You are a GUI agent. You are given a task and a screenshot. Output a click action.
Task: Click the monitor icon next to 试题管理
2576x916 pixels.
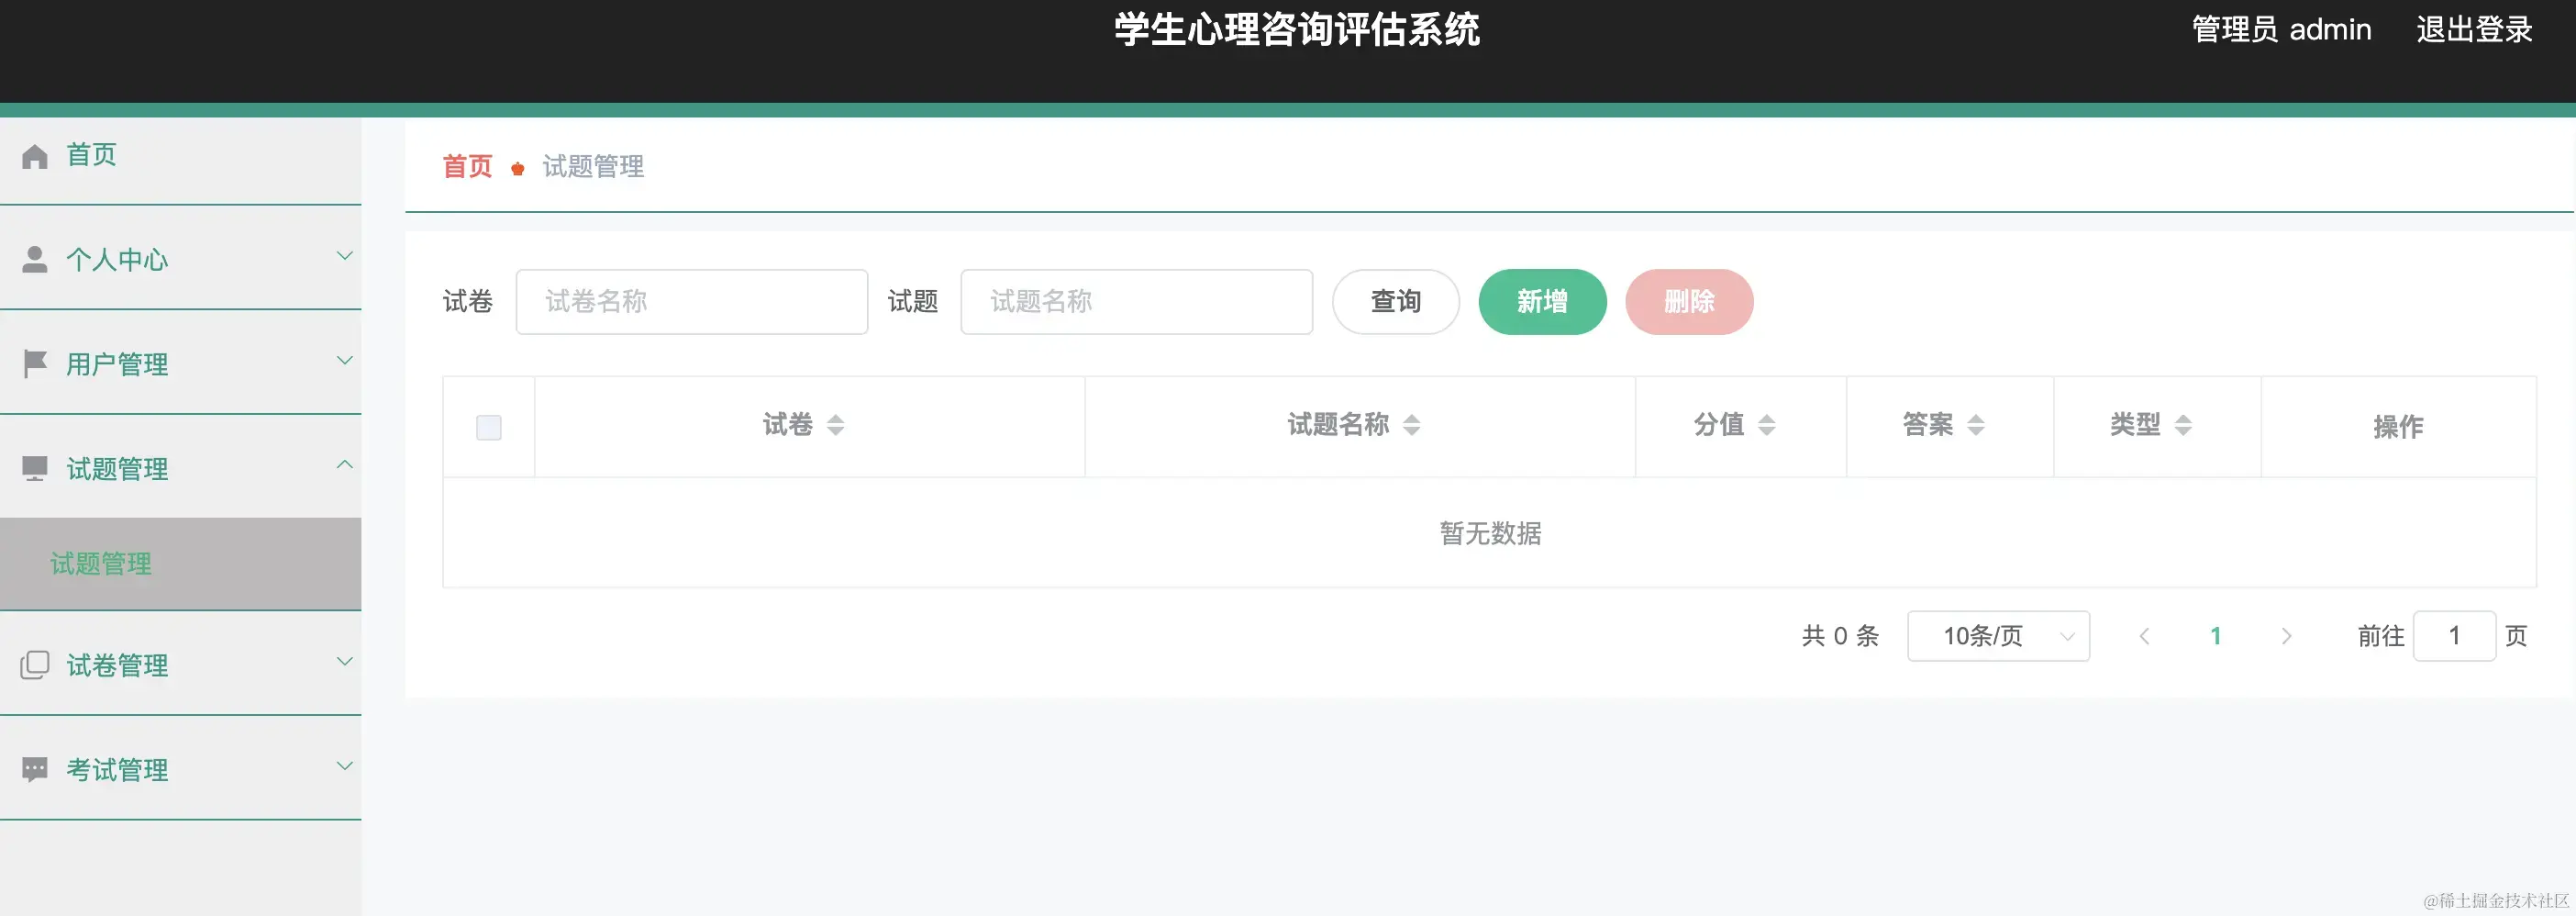(35, 466)
